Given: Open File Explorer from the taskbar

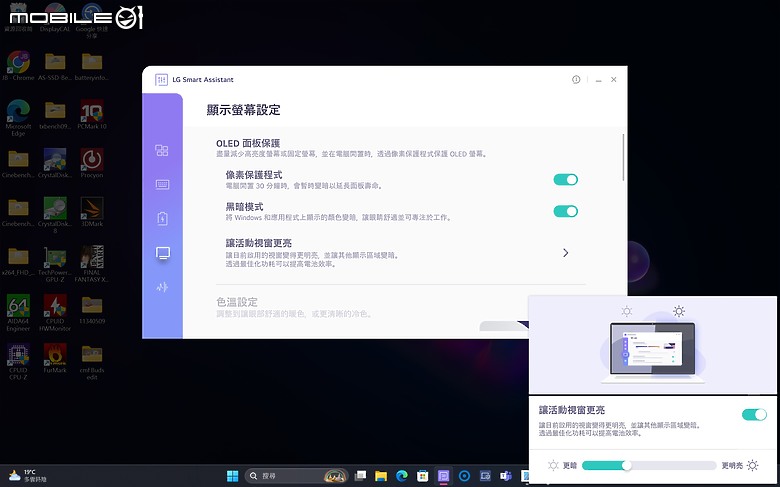Looking at the screenshot, I should [x=381, y=476].
